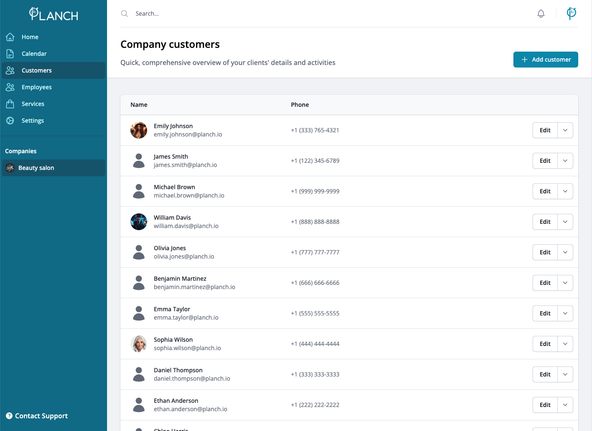Click the Employees people icon

click(10, 87)
